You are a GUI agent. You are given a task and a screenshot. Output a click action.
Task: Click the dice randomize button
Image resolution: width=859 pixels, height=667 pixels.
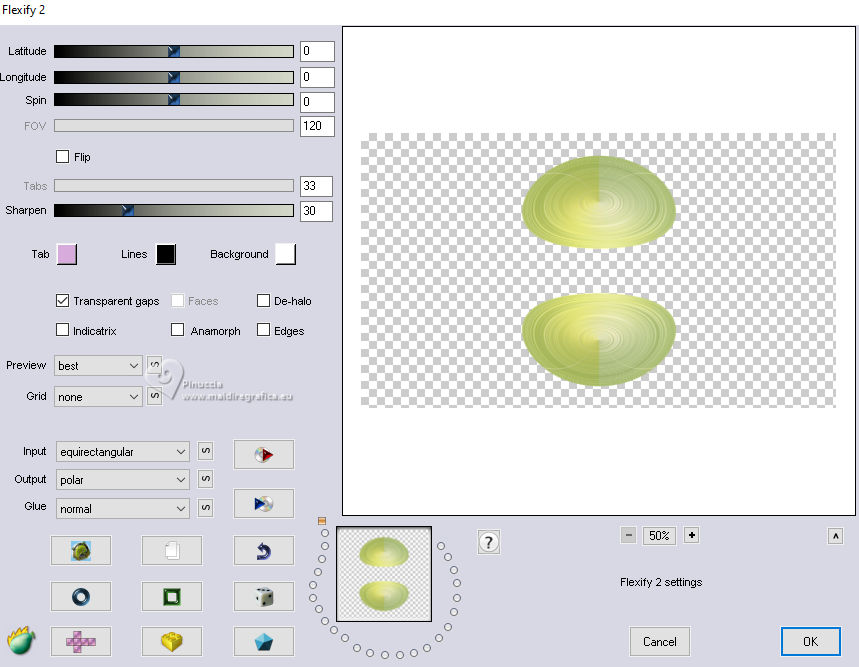[x=264, y=596]
